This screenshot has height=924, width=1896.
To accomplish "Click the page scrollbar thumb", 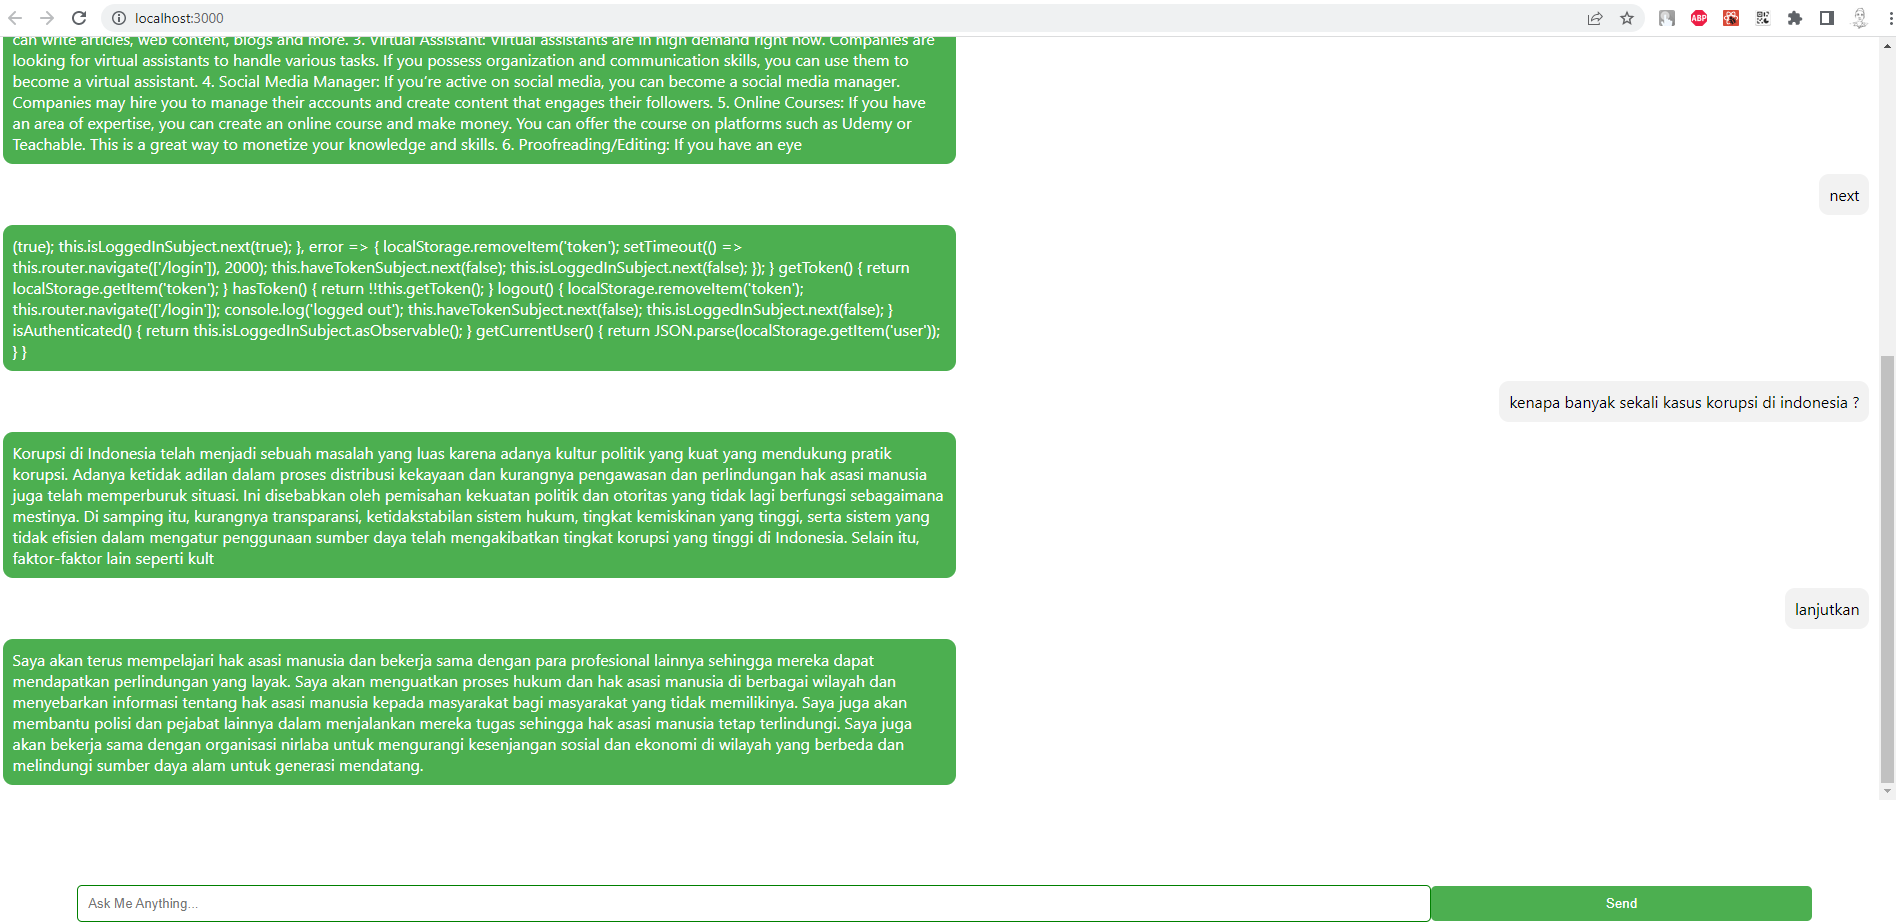I will point(1887,570).
